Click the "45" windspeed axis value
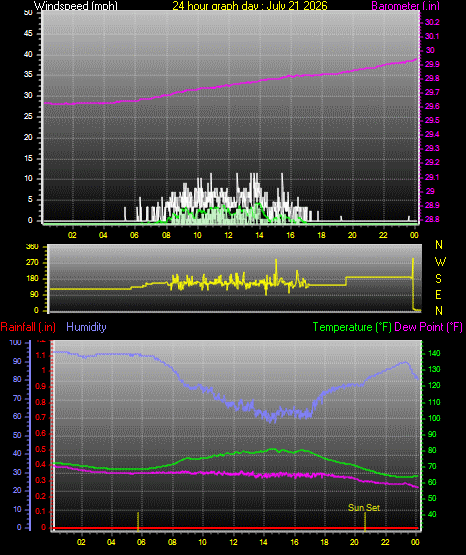The height and width of the screenshot is (555, 466). (28, 34)
